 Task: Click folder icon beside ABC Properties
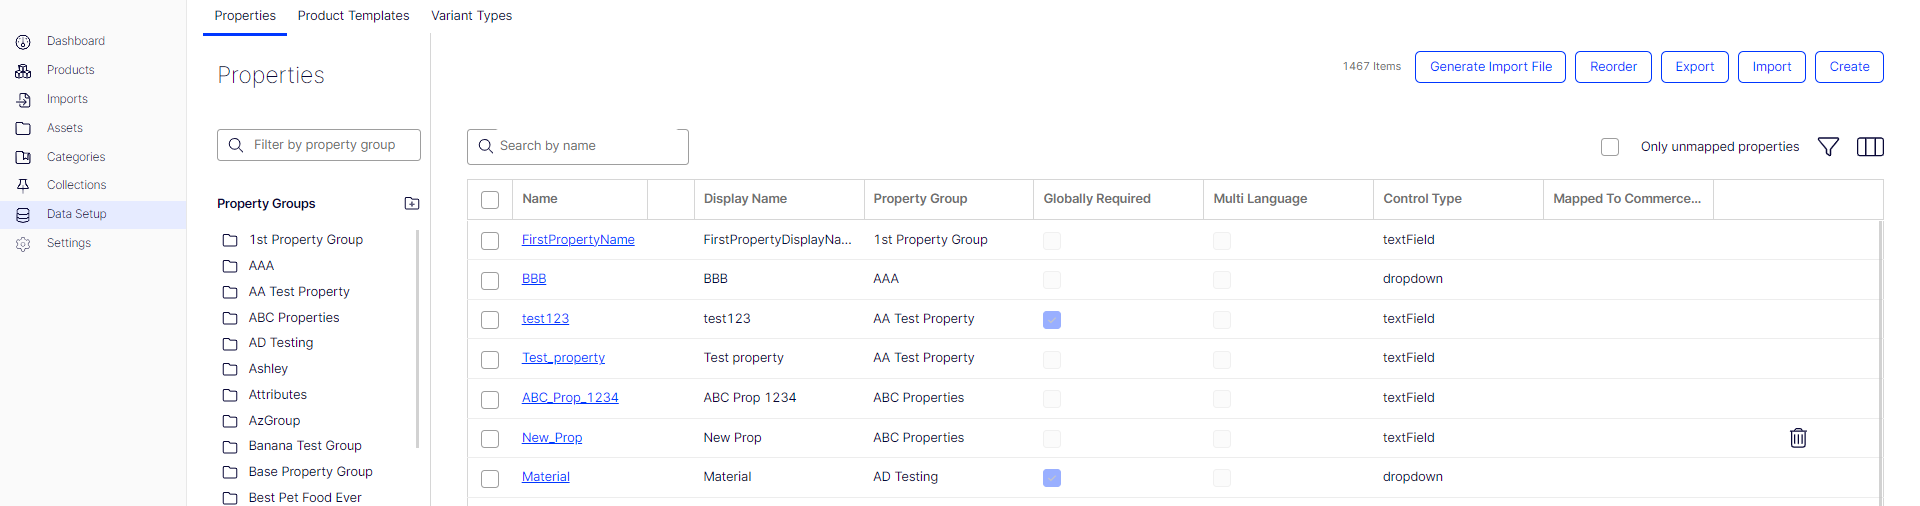[230, 318]
